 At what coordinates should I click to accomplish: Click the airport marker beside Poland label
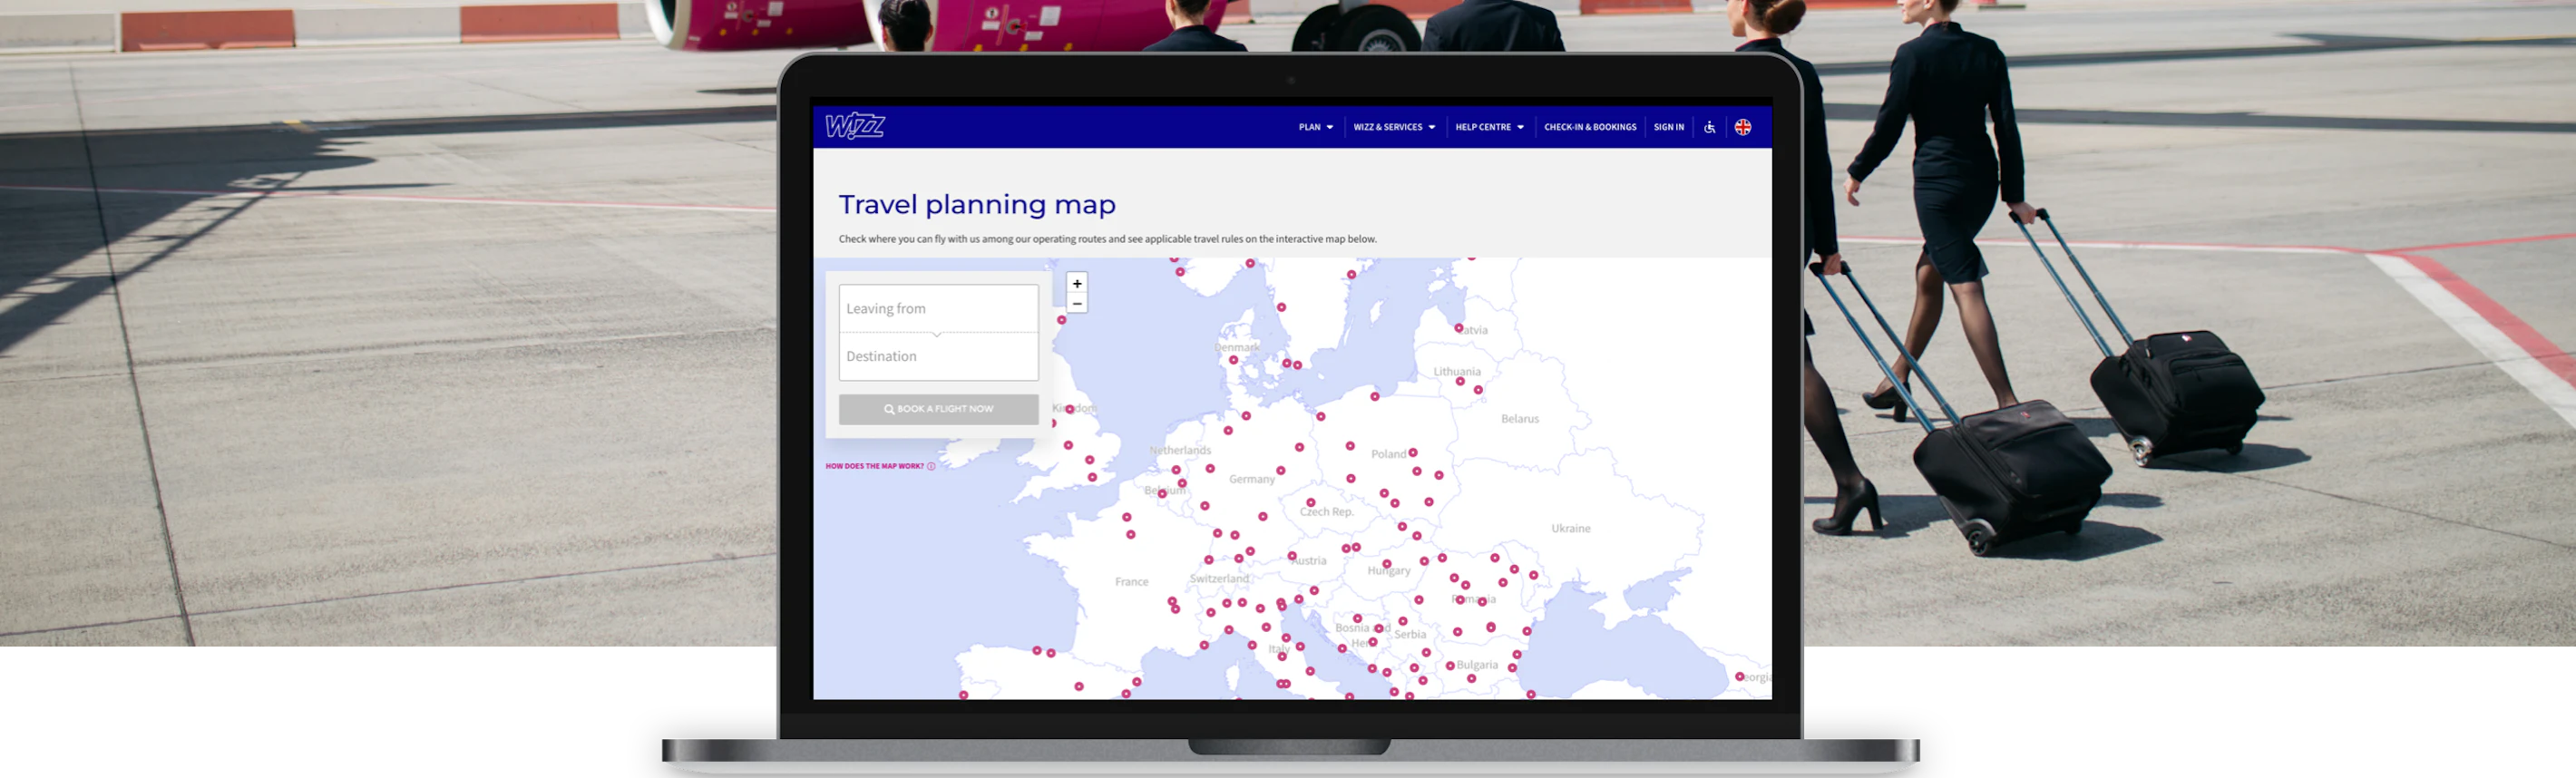[1413, 453]
